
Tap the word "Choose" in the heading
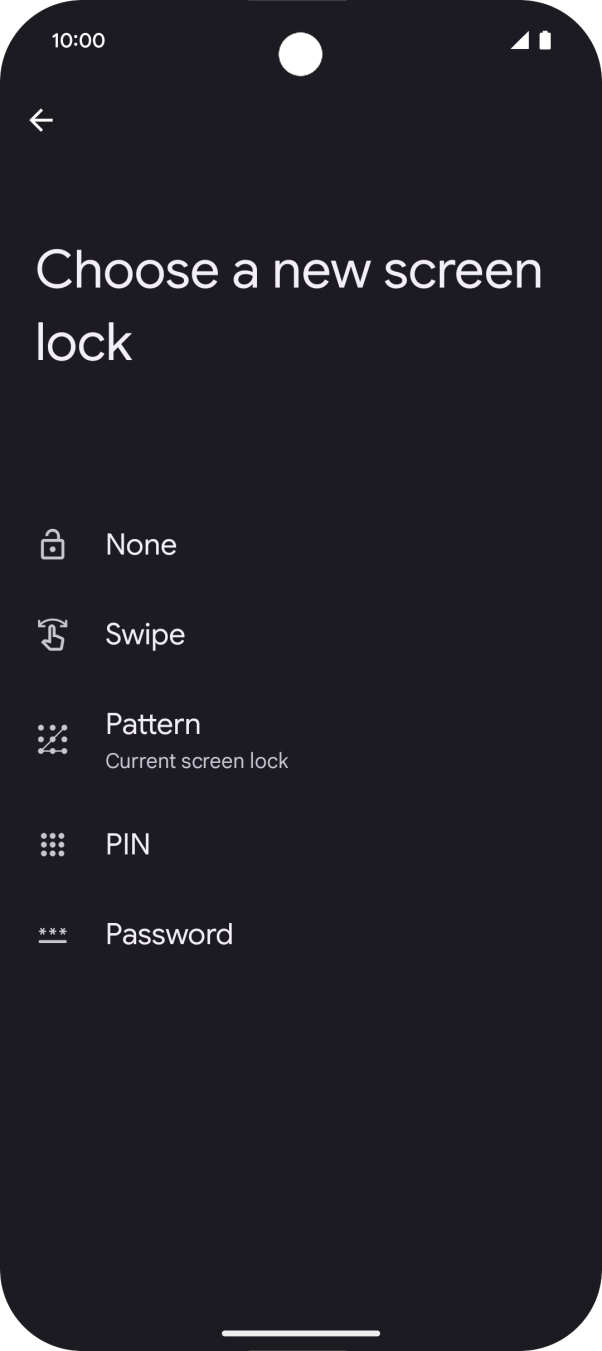(127, 270)
